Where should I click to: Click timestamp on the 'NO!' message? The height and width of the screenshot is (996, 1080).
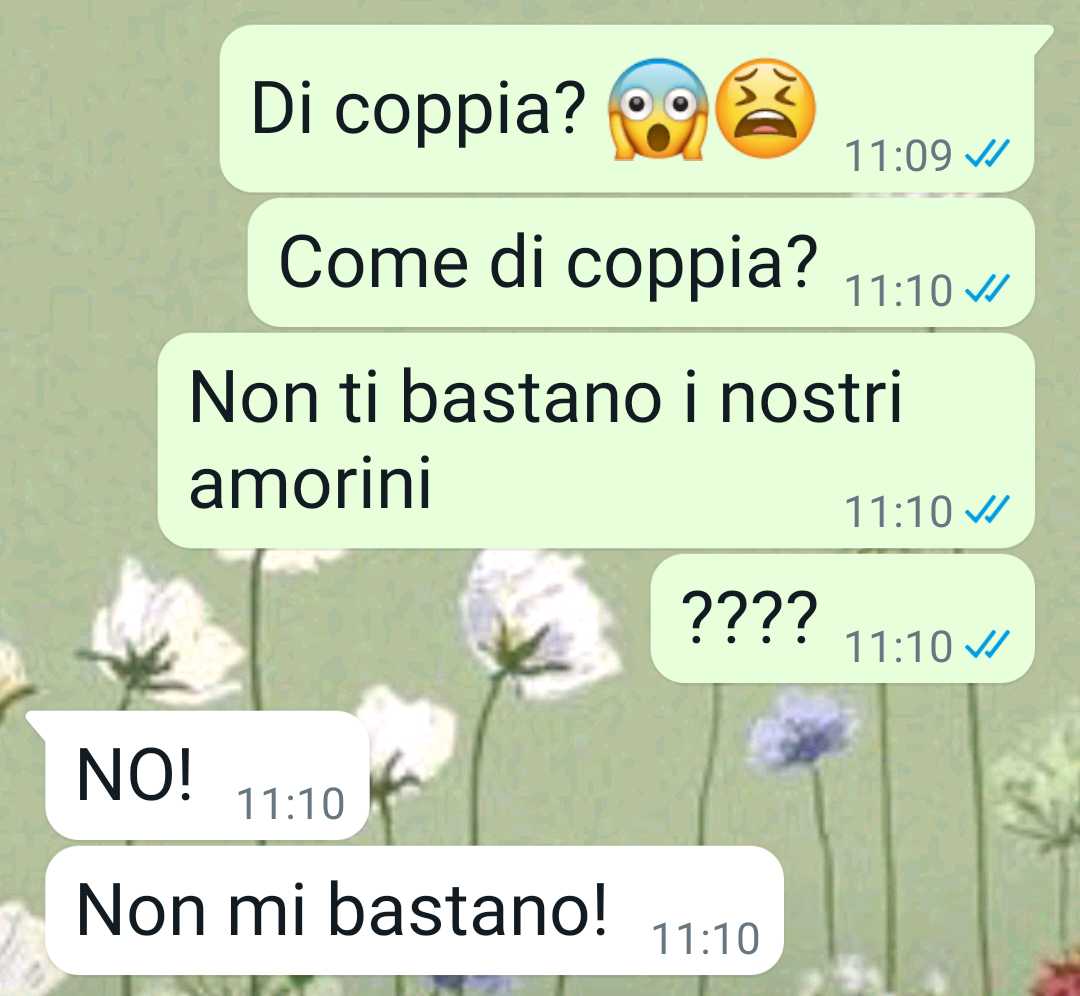[x=290, y=804]
